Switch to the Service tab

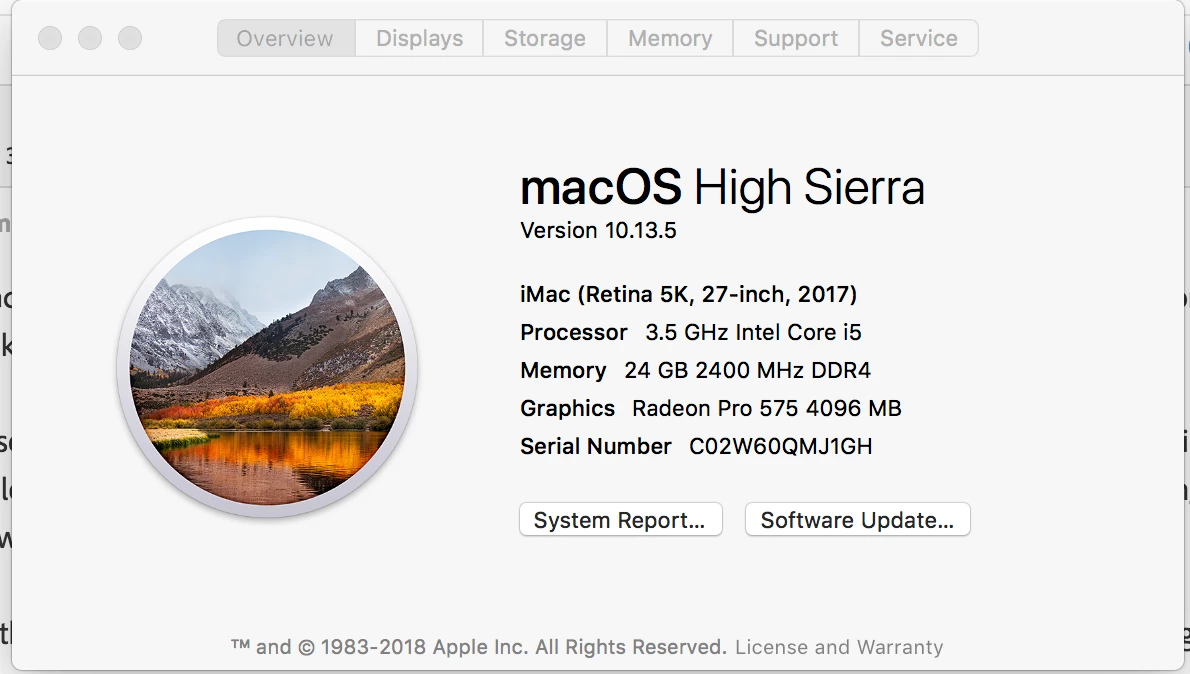(918, 39)
